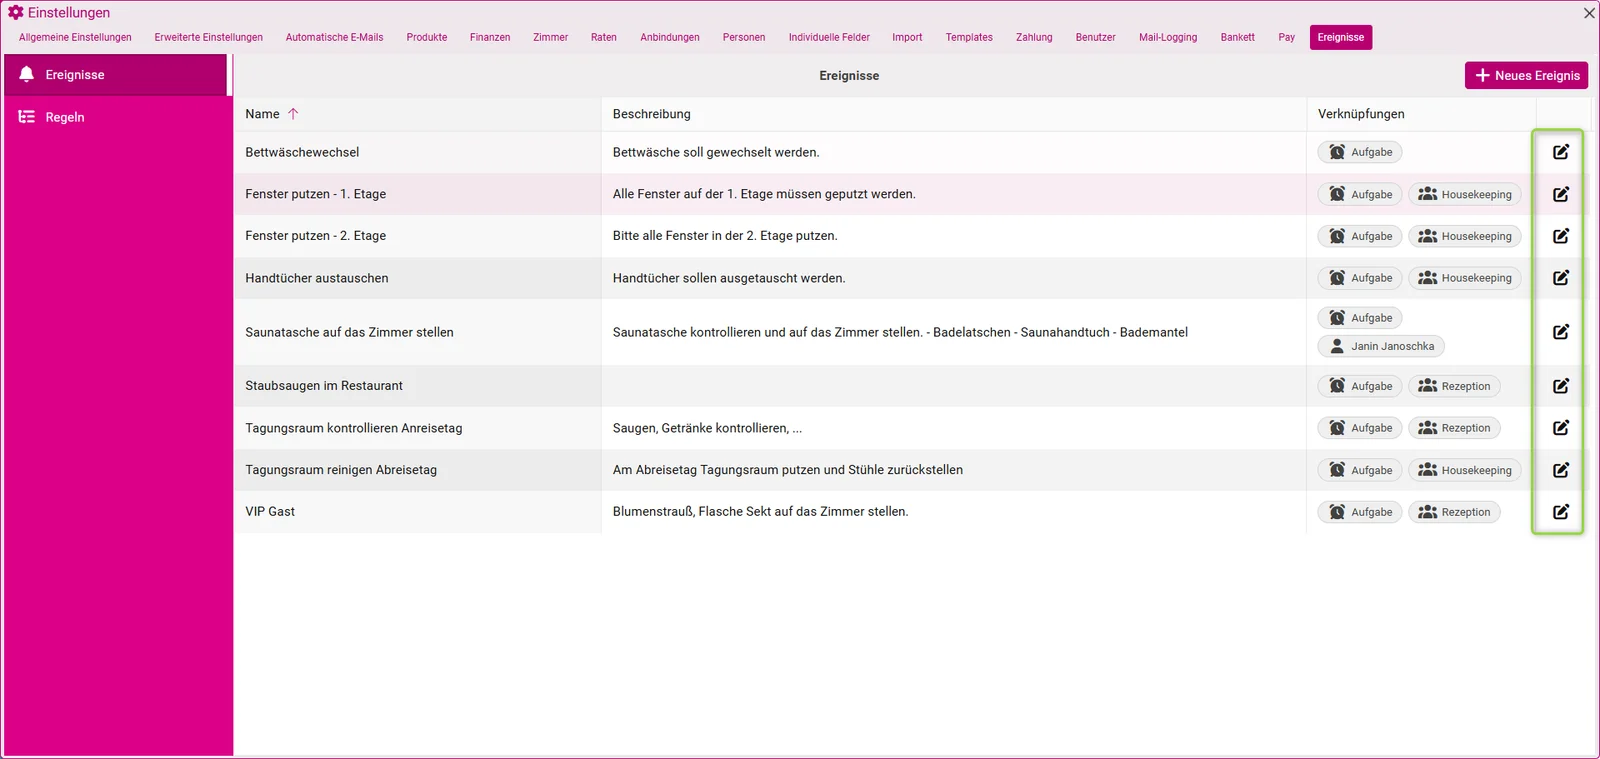Edit the VIP Gast event
1600x759 pixels.
[1560, 512]
